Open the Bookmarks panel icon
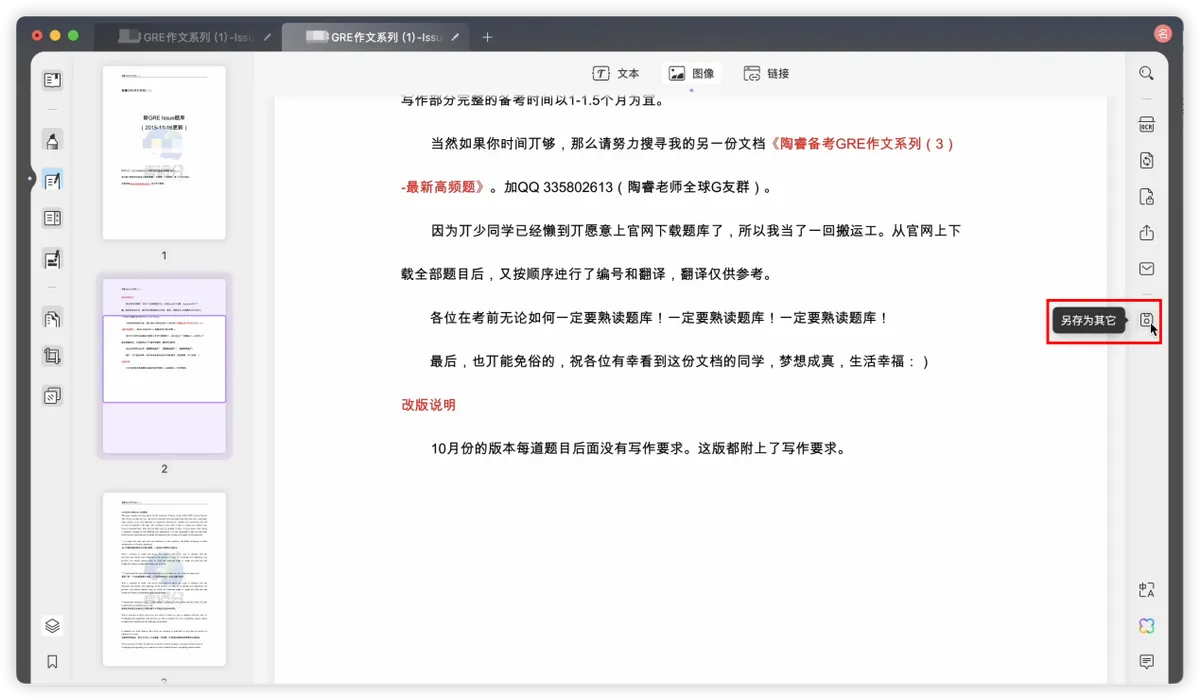The height and width of the screenshot is (700, 1200). pos(52,662)
